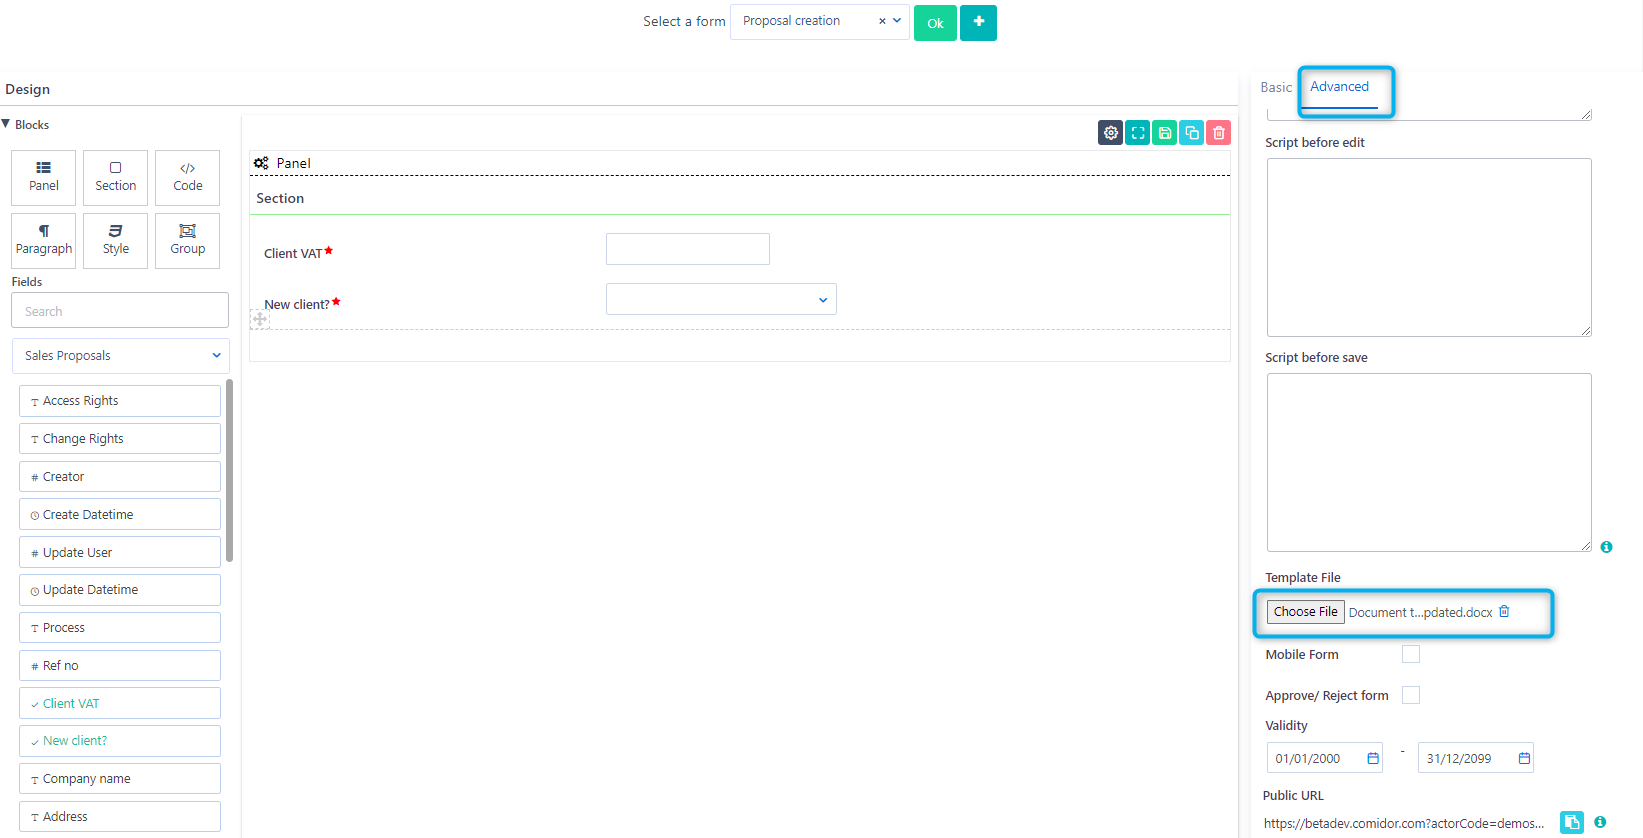Add the Group block
This screenshot has height=838, width=1643.
[188, 241]
